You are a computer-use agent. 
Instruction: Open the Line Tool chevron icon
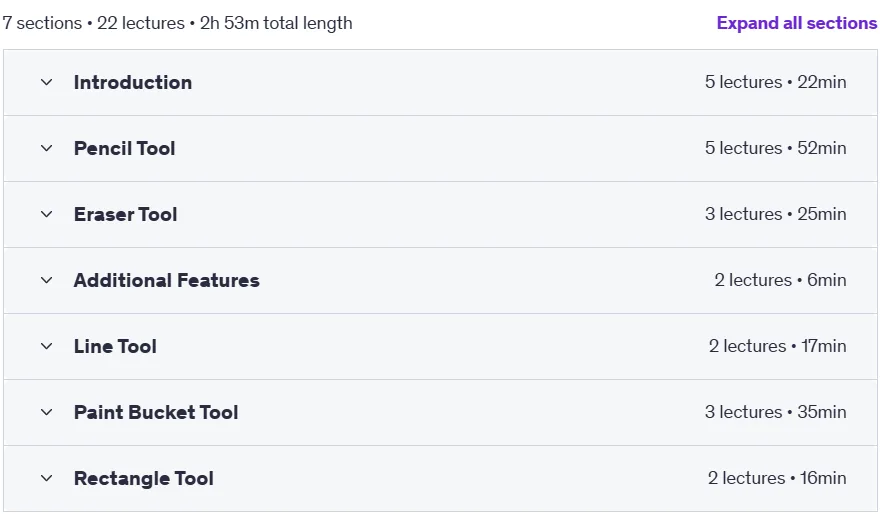click(x=47, y=346)
